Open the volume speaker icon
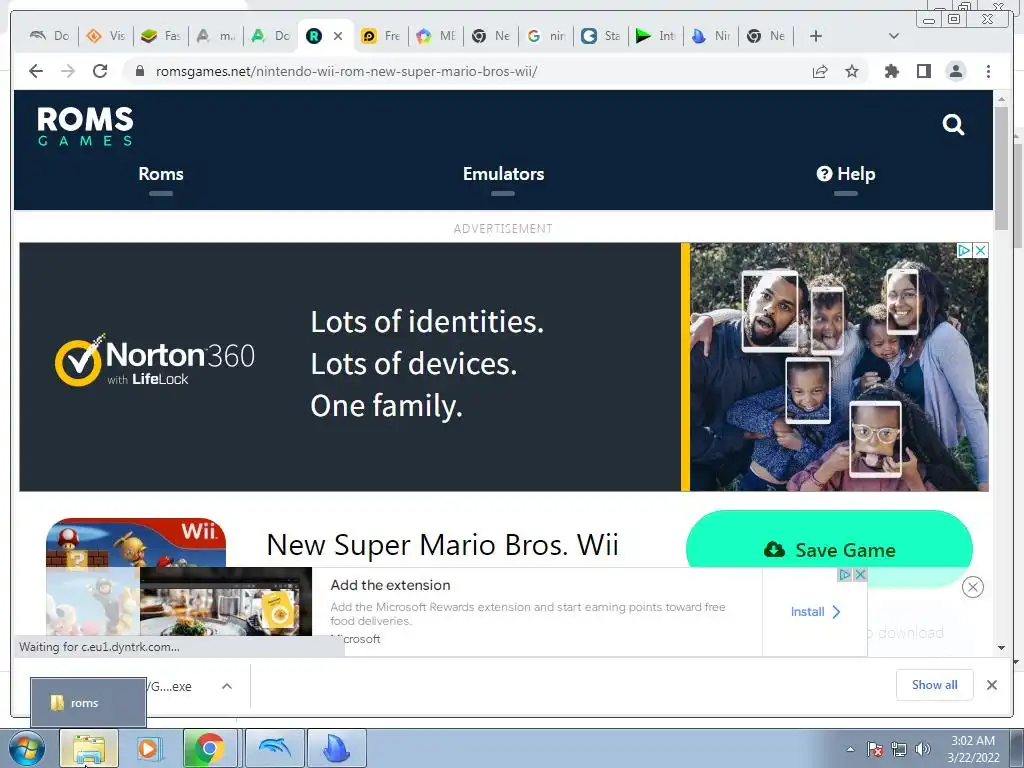This screenshot has height=768, width=1024. click(x=923, y=749)
